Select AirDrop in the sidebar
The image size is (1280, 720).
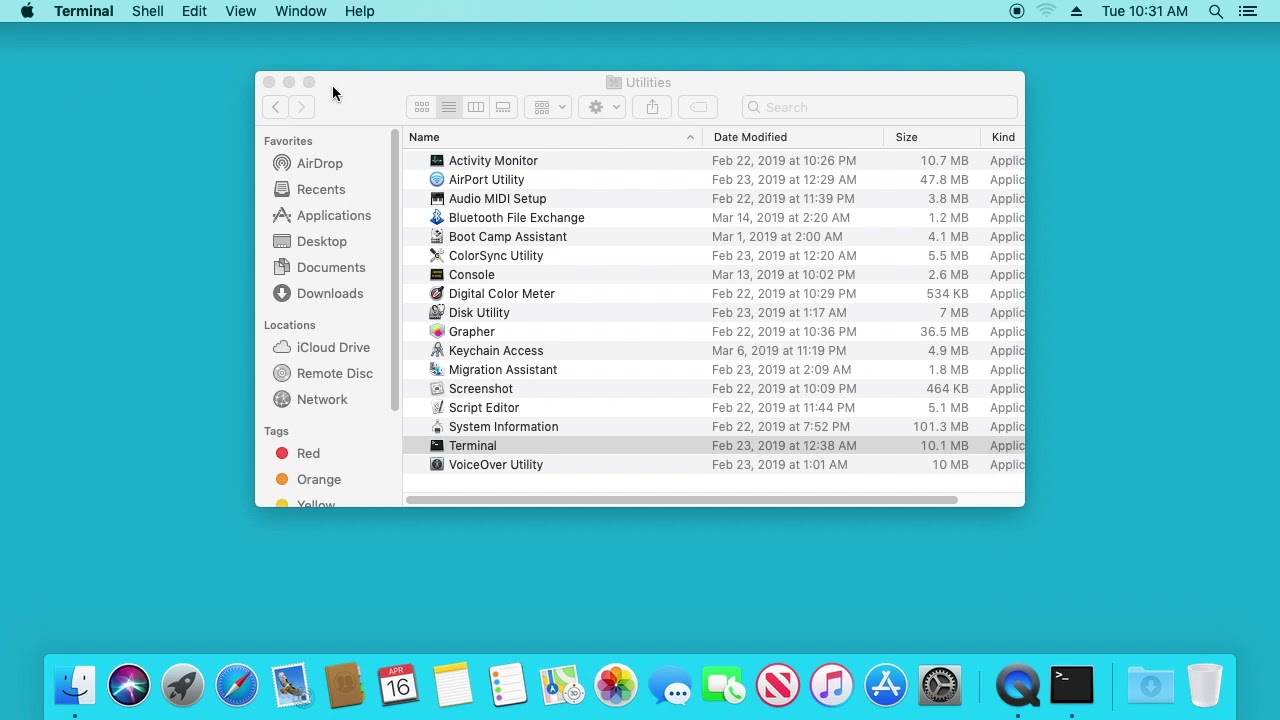coord(320,163)
